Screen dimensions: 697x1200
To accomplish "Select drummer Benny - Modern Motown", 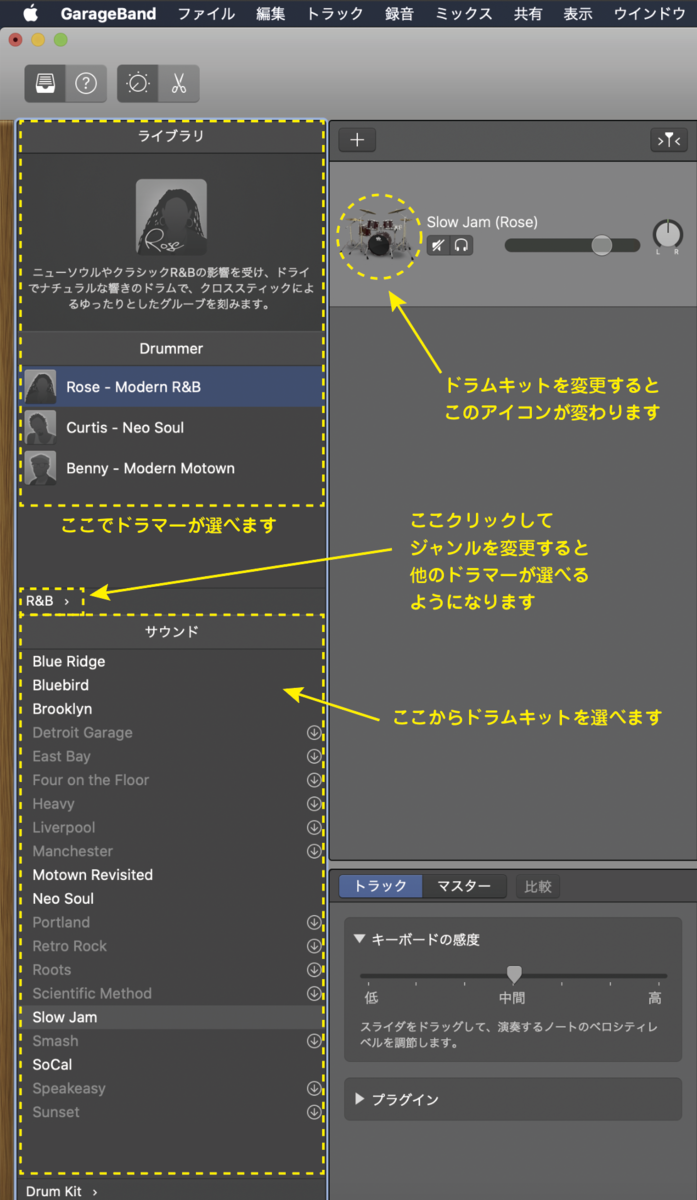I will click(172, 468).
